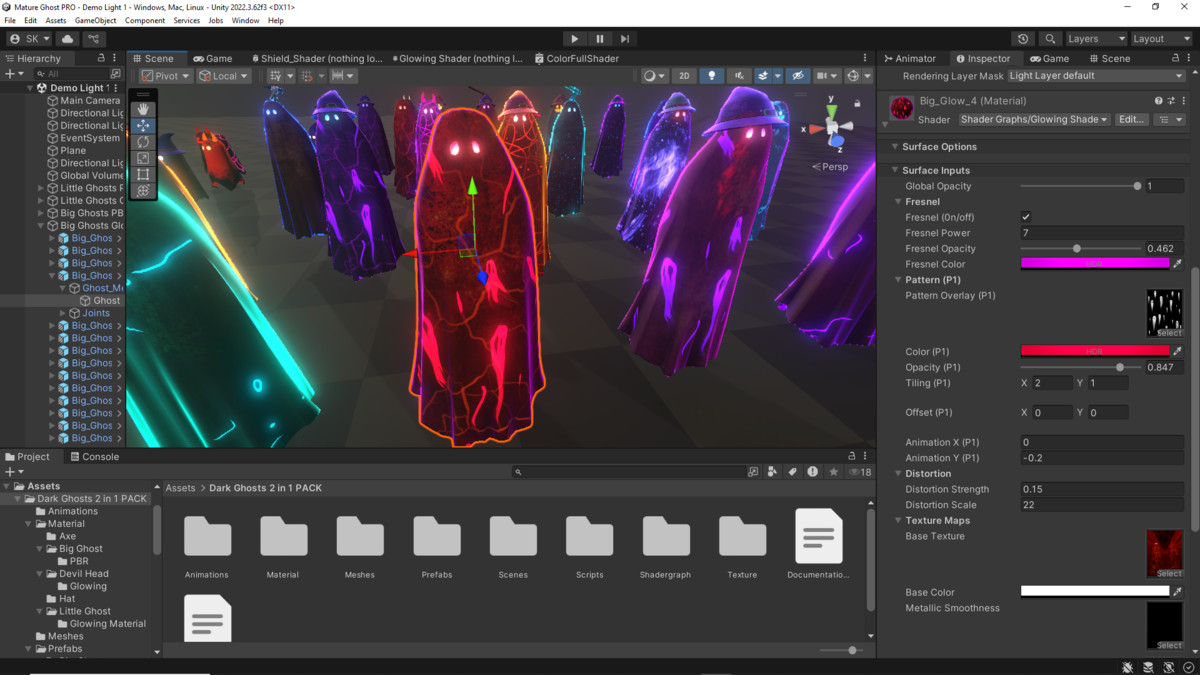Image resolution: width=1200 pixels, height=675 pixels.
Task: Select the Hand view tool
Action: point(143,109)
